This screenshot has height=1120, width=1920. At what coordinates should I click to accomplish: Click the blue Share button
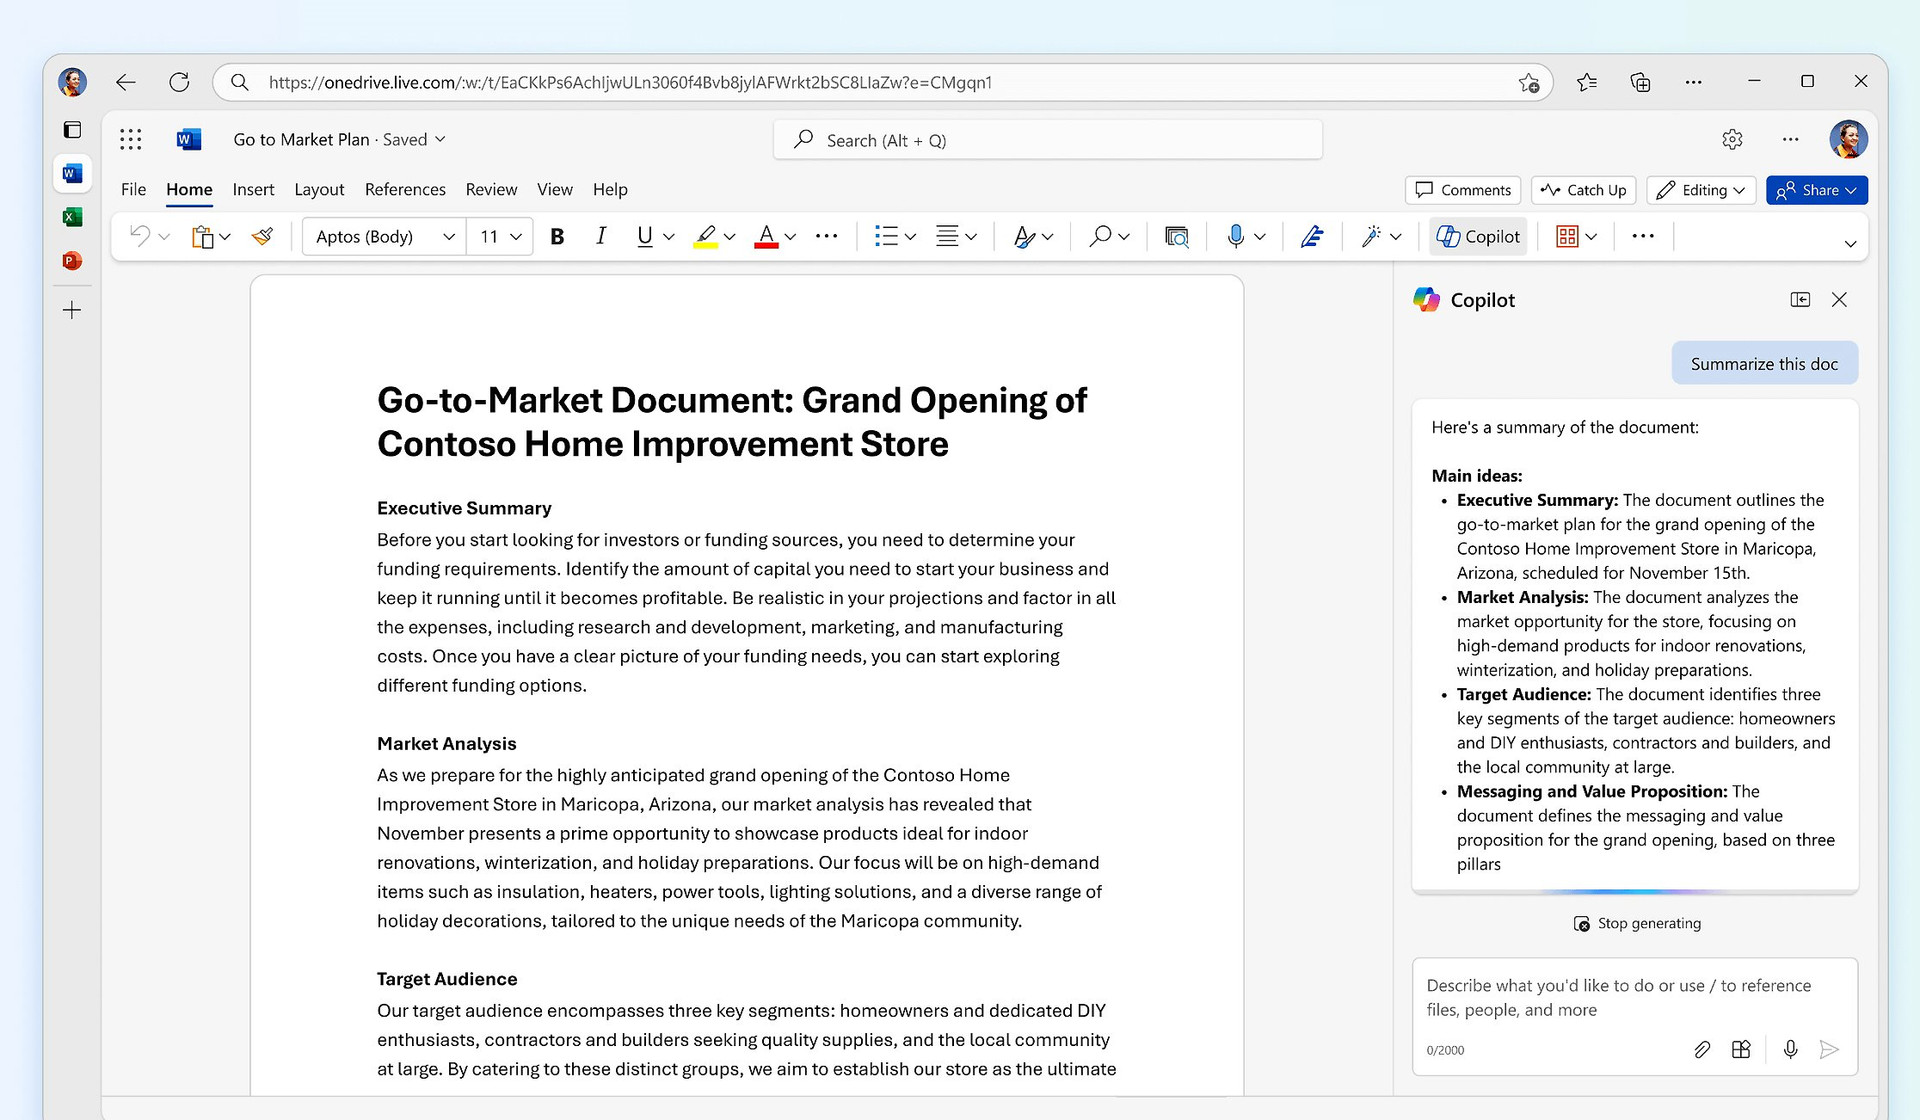[x=1817, y=190]
